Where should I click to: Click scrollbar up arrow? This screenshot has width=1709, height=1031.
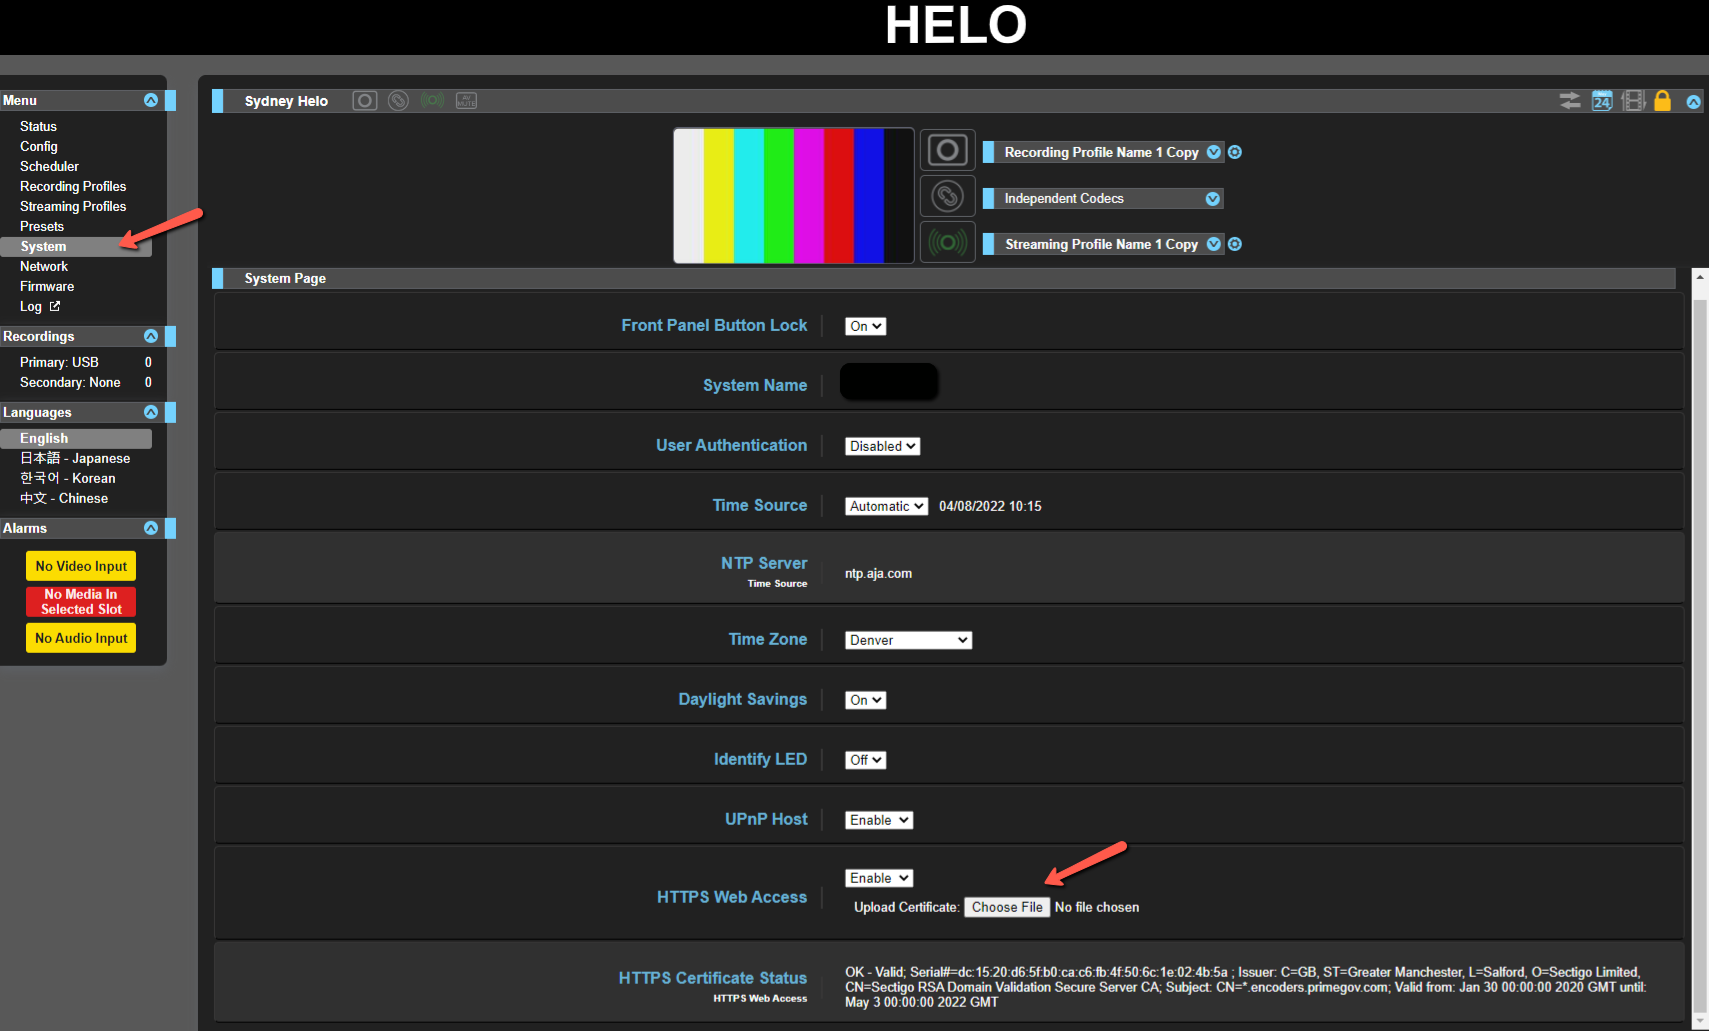(1700, 275)
